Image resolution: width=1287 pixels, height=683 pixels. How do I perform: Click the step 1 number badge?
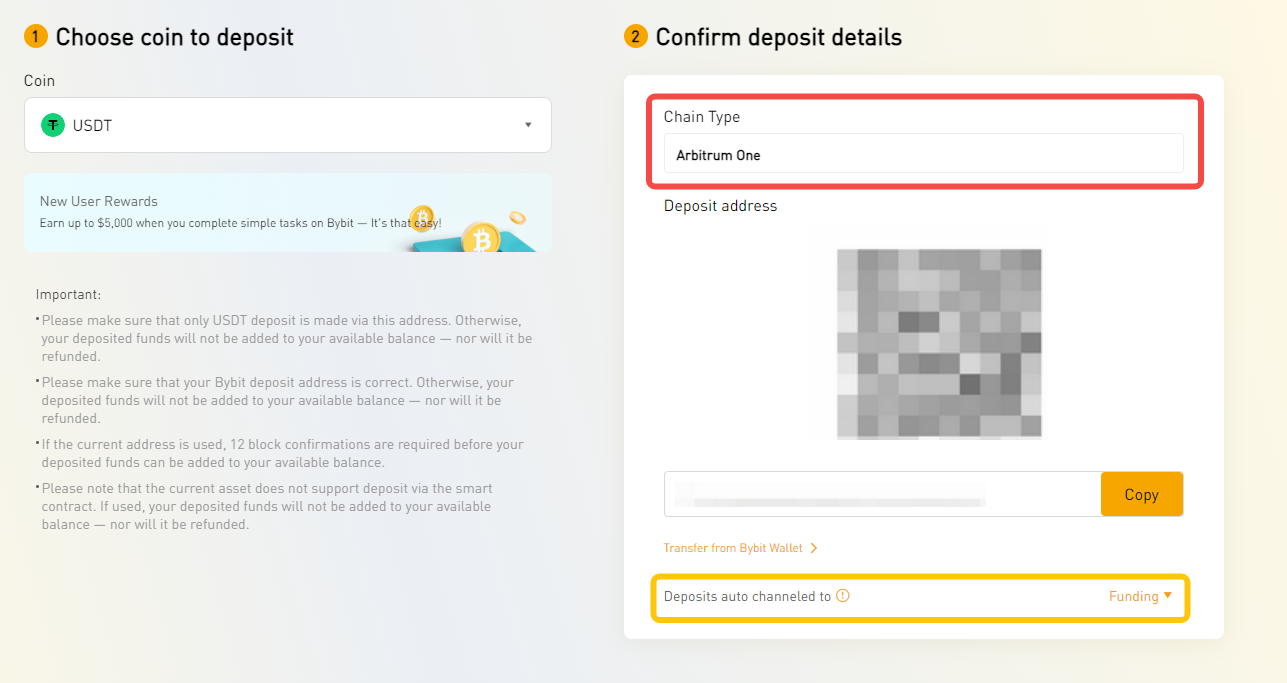[35, 37]
